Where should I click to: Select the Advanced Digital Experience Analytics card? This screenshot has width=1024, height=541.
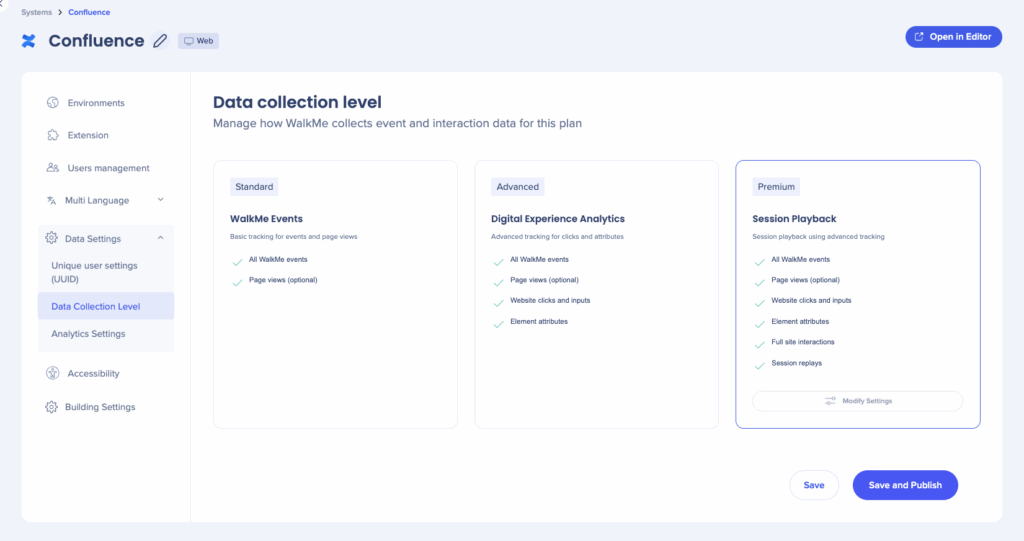[x=596, y=294]
